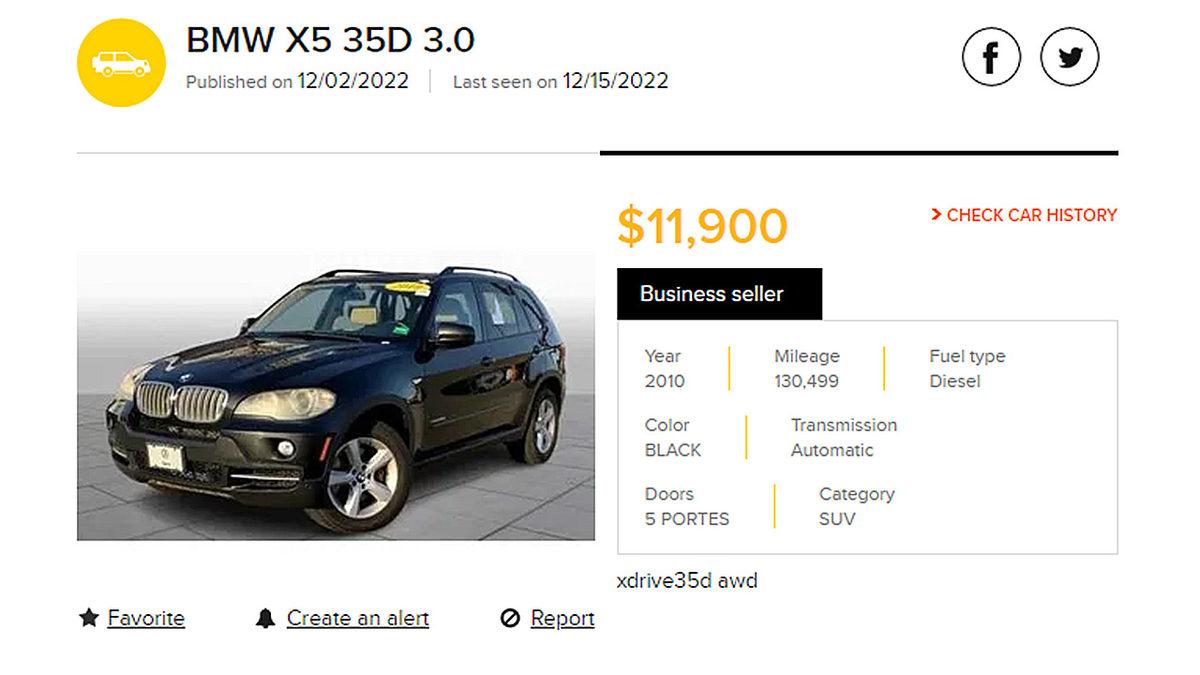Open the black BMW X5 photo

coord(336,397)
